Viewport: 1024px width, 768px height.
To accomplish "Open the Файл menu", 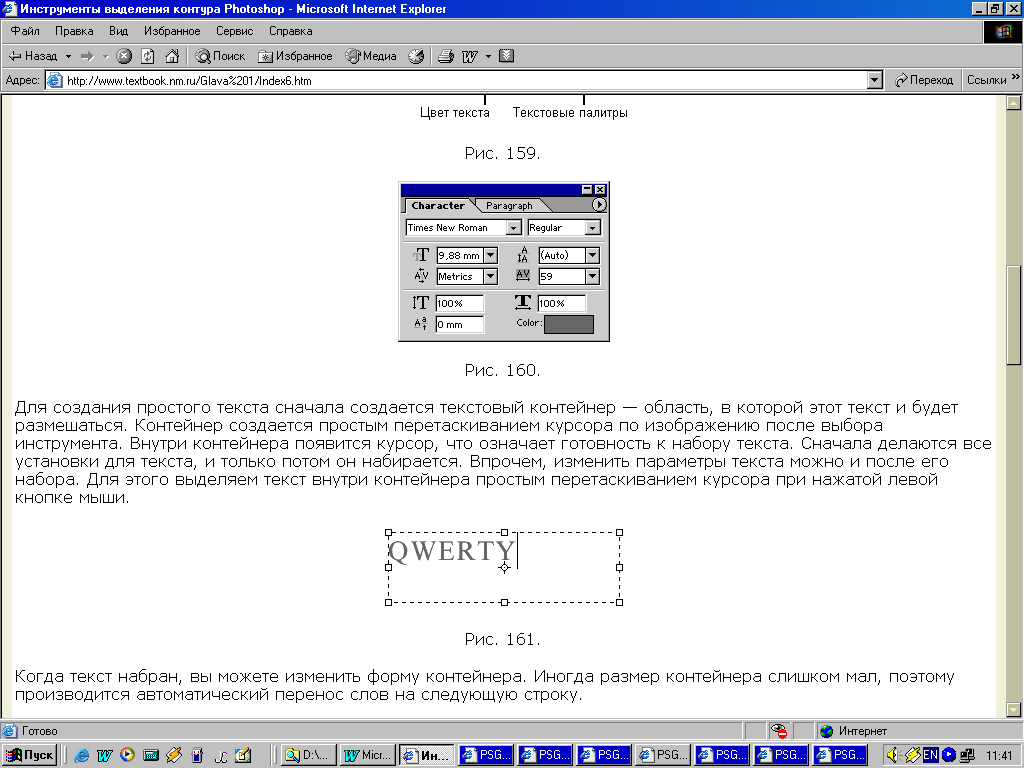I will coord(25,31).
